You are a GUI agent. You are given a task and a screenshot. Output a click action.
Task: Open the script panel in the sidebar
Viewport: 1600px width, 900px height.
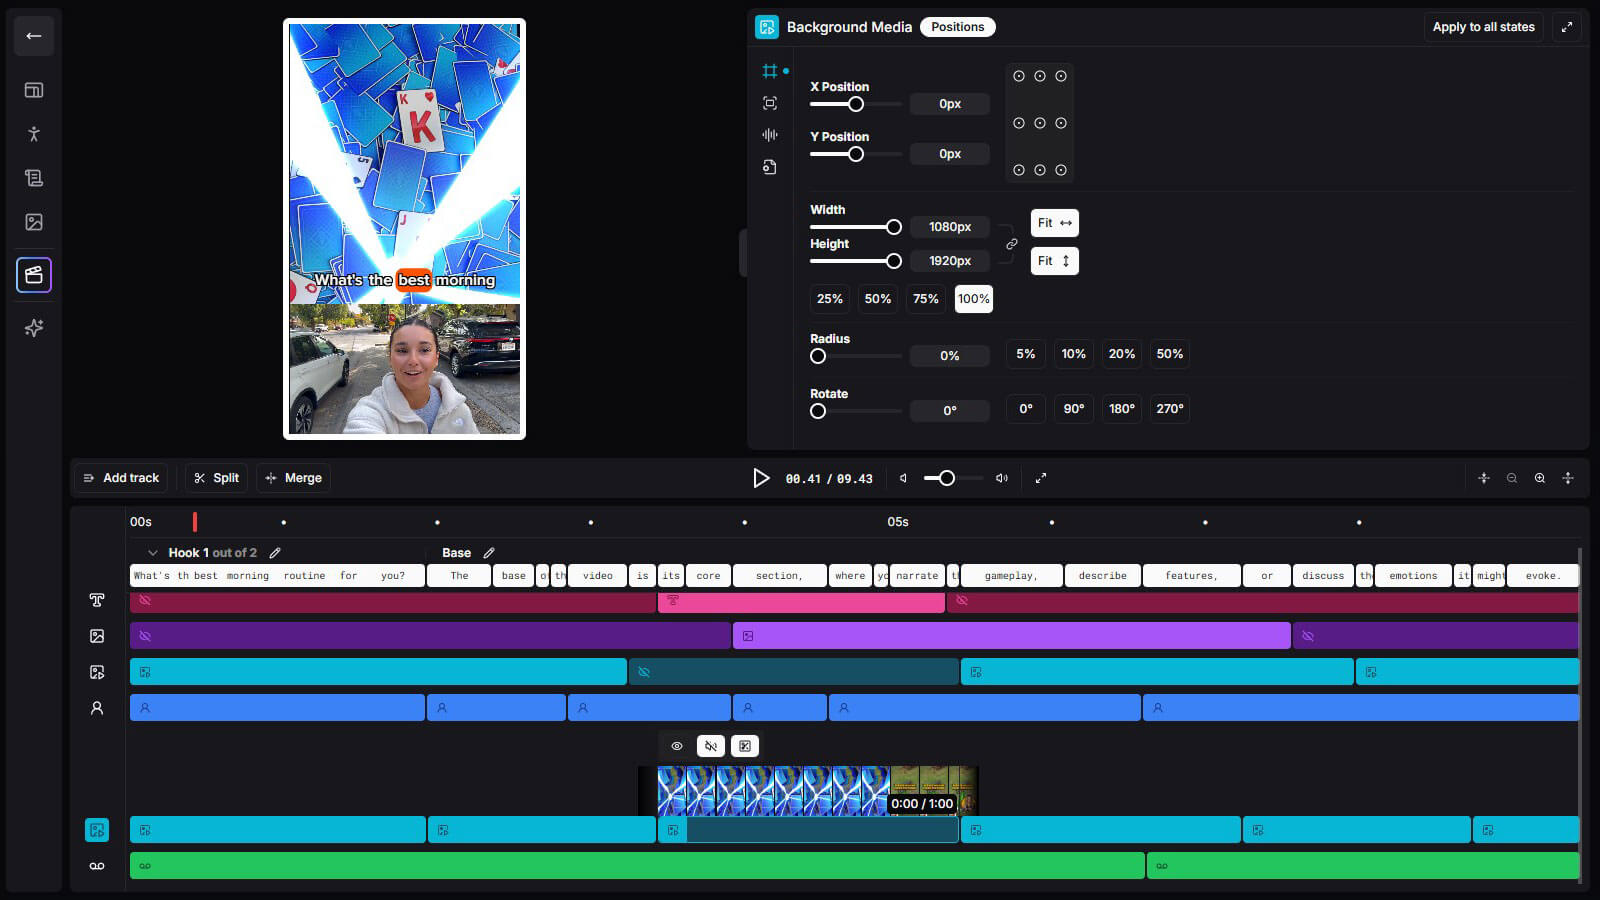(33, 177)
